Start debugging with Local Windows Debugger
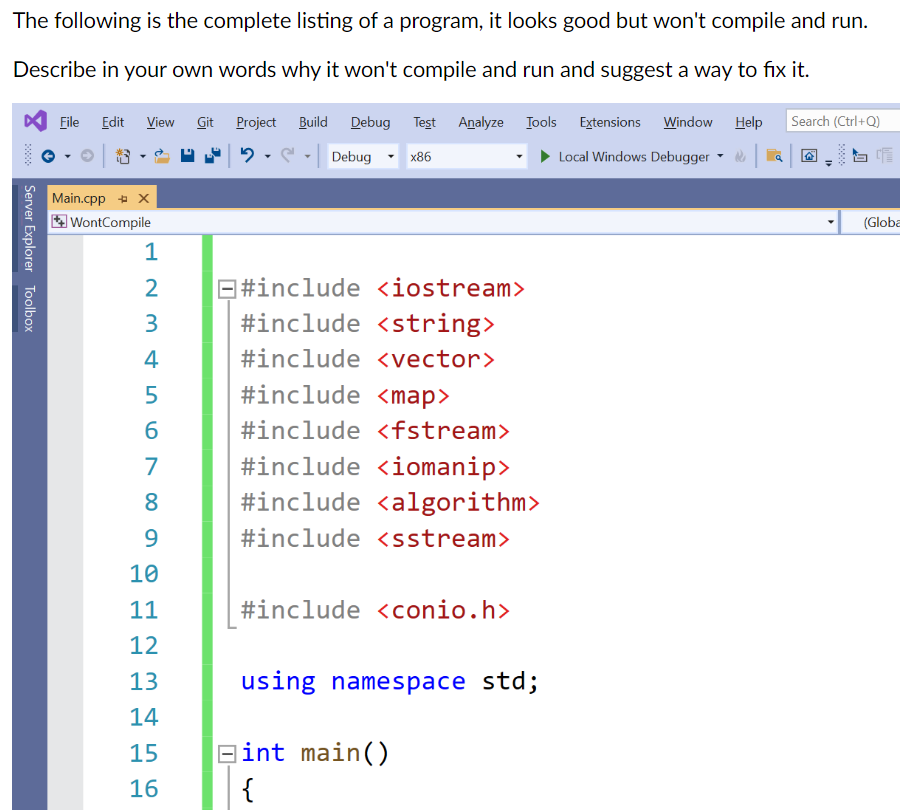The image size is (915, 810). pos(630,156)
